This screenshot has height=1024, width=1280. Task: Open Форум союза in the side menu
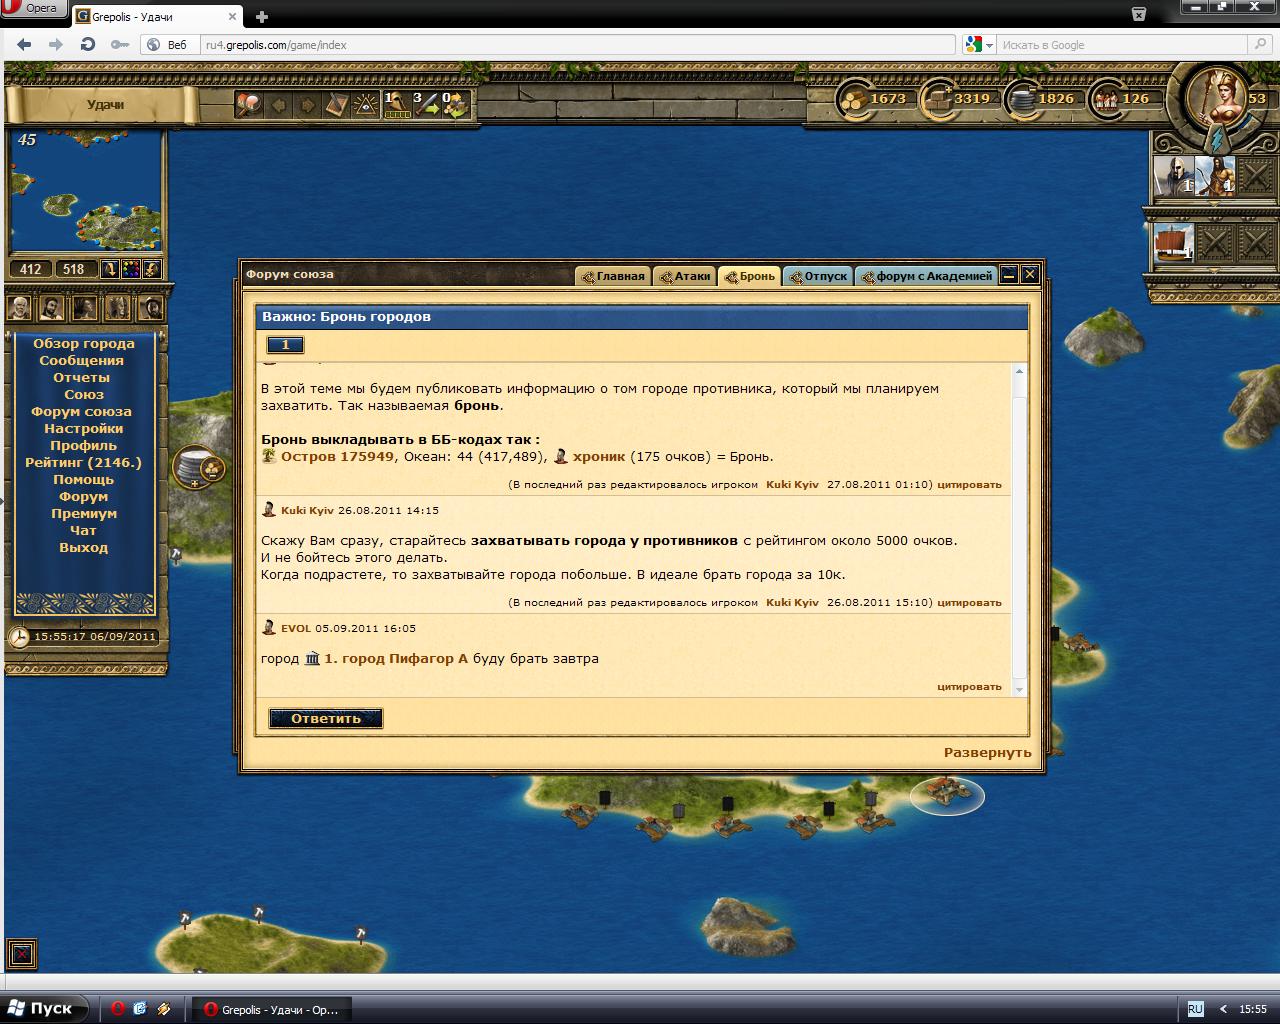(x=81, y=411)
